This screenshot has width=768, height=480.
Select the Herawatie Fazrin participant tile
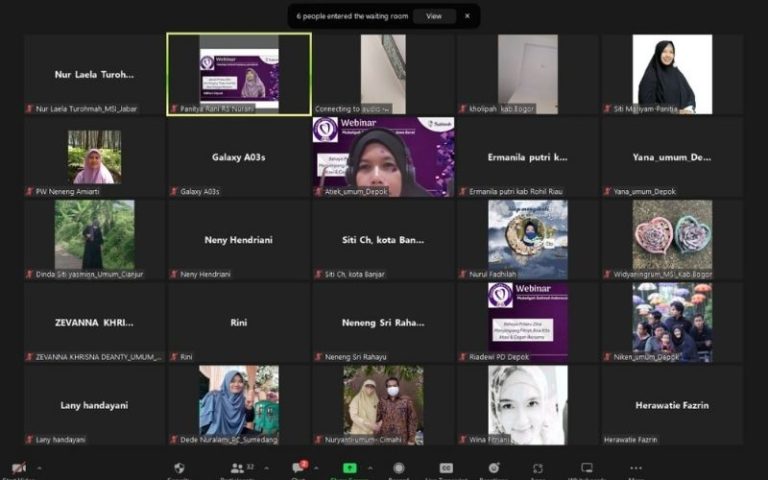(671, 405)
